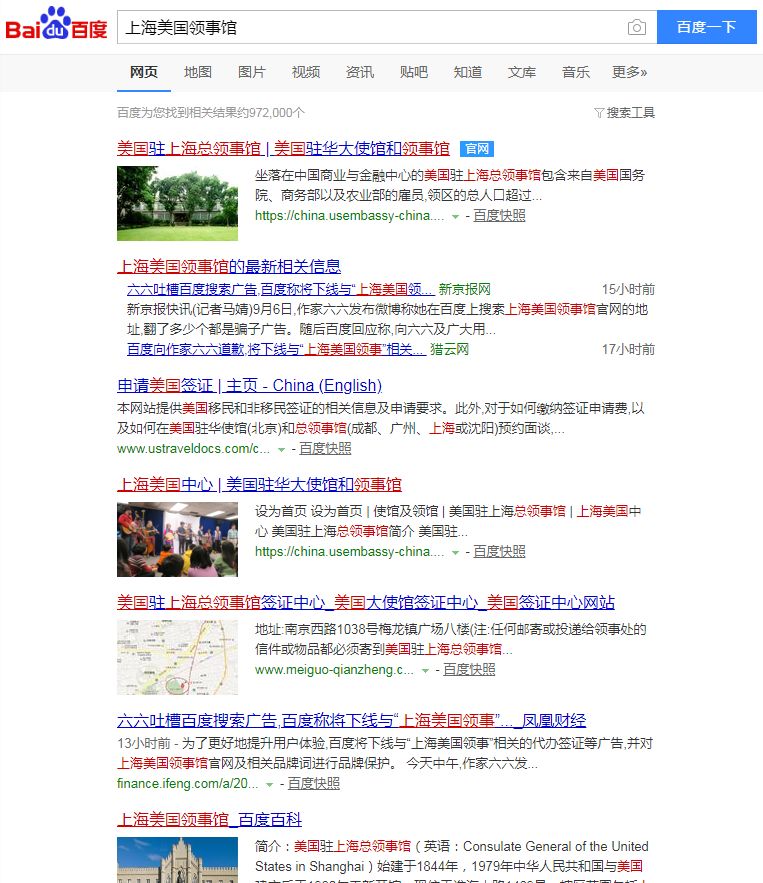Open the 音乐 tab
The width and height of the screenshot is (763, 883).
click(576, 72)
